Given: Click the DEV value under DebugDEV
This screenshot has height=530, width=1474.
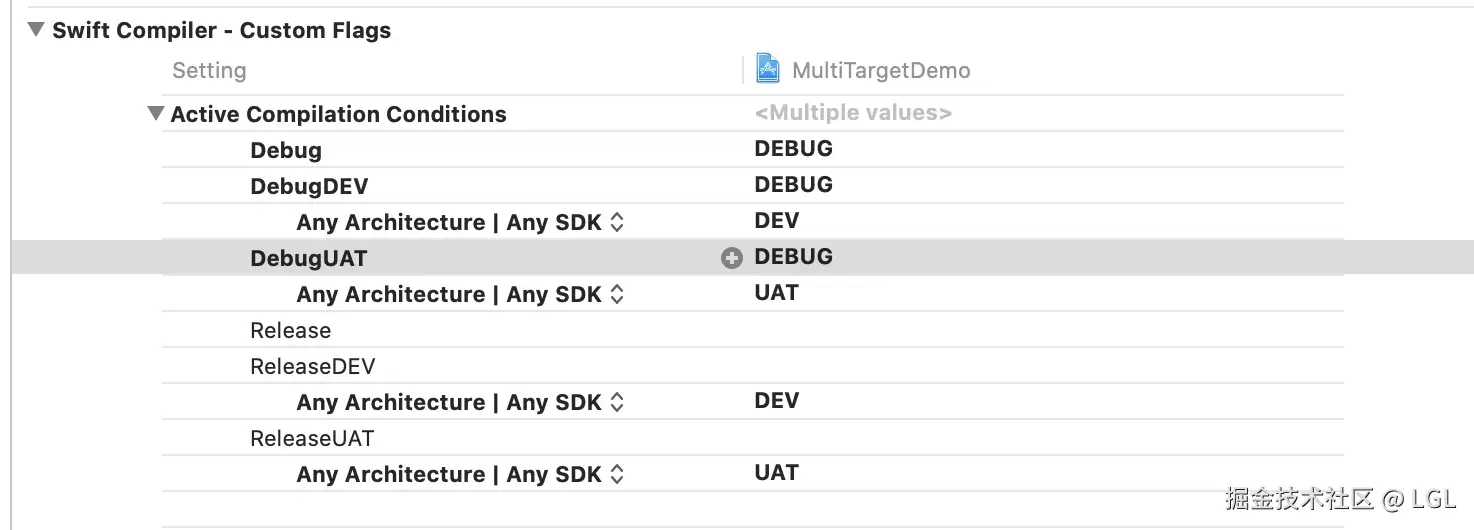Looking at the screenshot, I should click(x=777, y=221).
